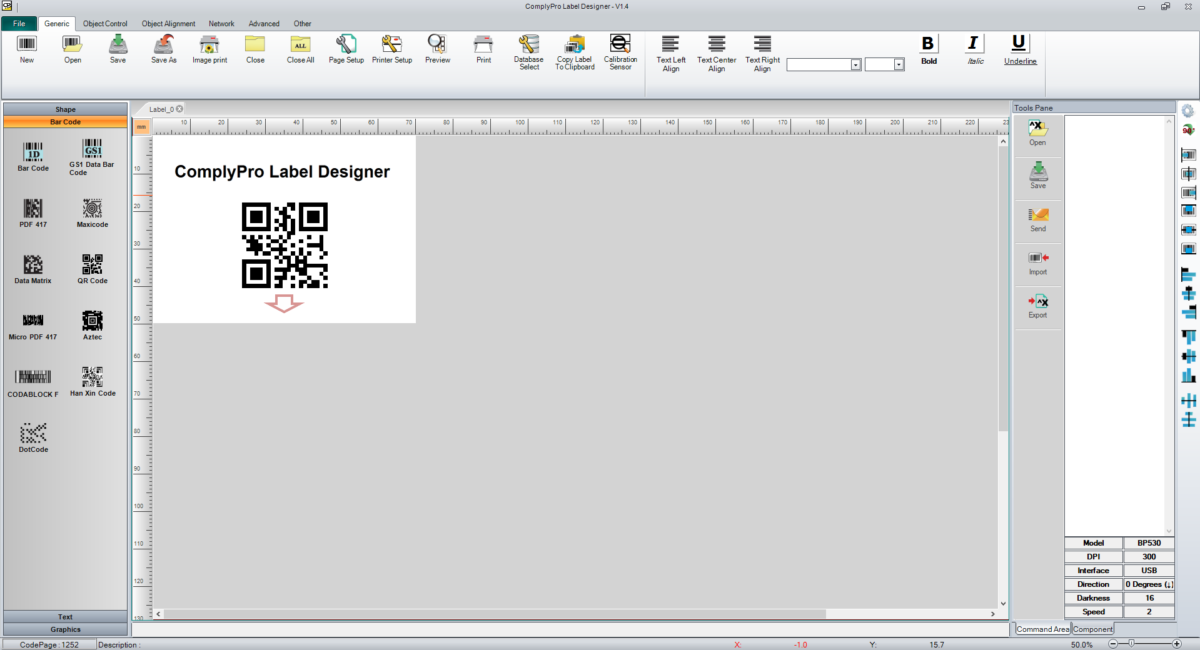
Task: Select the Micro PDF 417 tool
Action: 33,326
